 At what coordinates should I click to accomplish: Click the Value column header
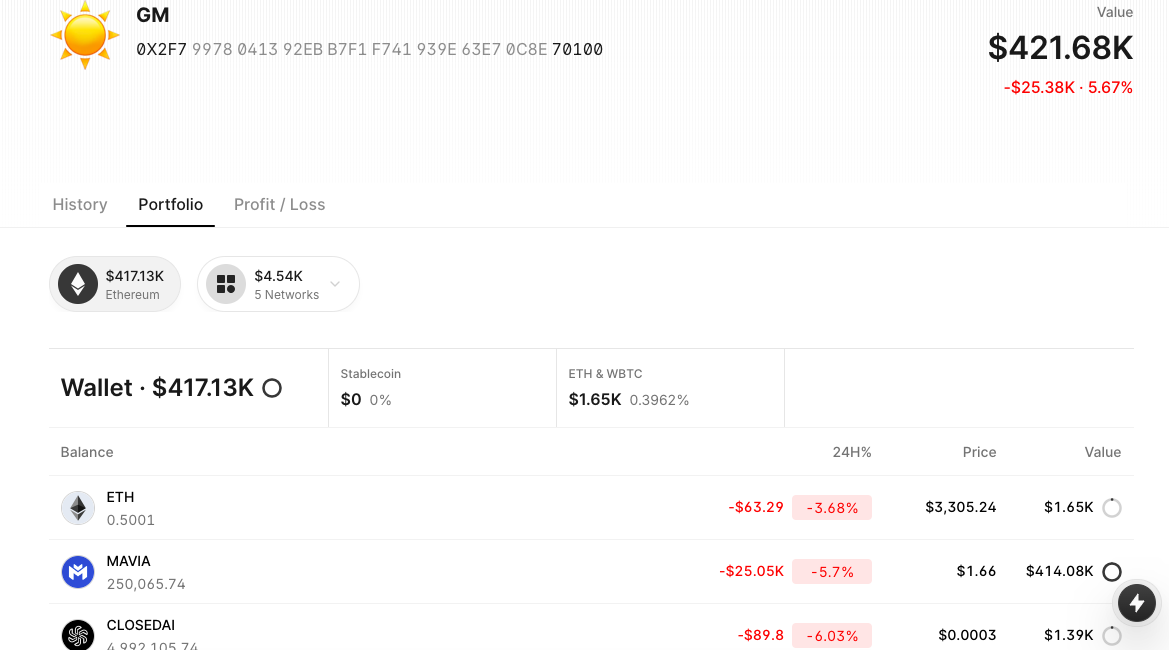(x=1102, y=452)
